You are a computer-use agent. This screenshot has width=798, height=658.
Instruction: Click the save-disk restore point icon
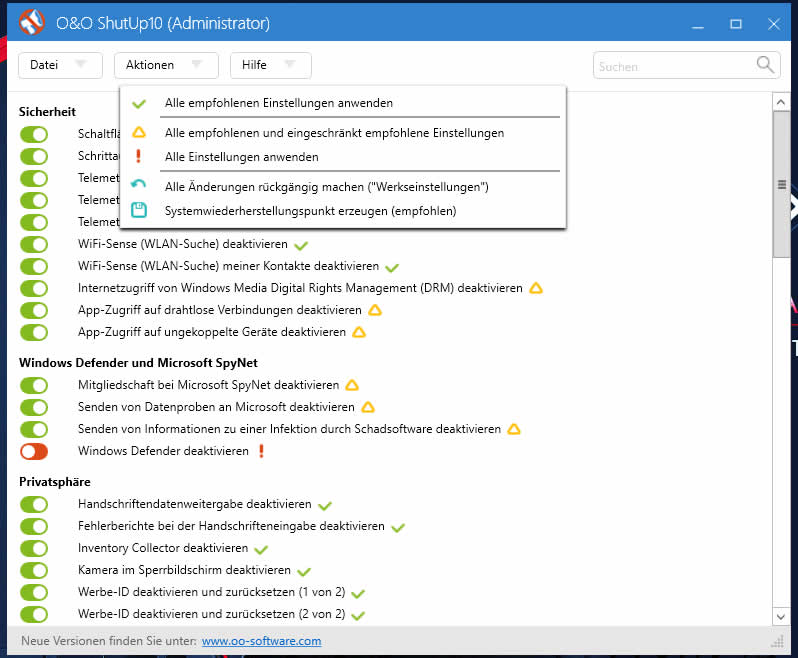point(139,210)
